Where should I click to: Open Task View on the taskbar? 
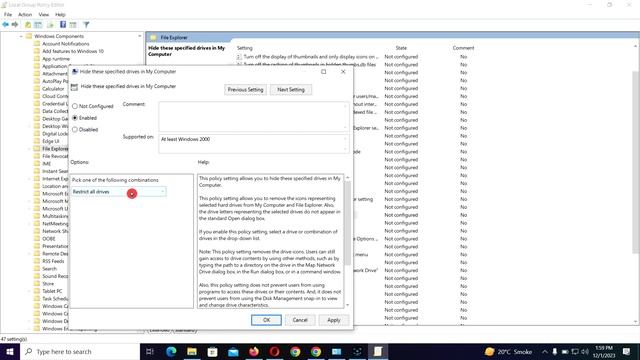150,351
